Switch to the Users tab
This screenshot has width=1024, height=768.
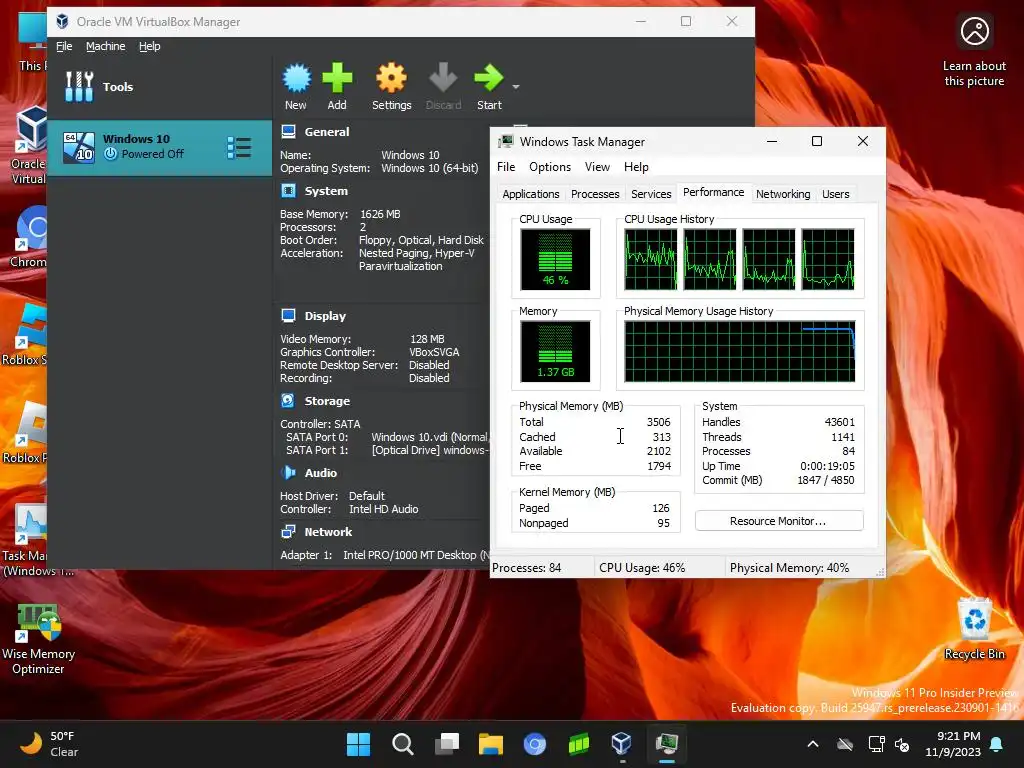point(835,194)
